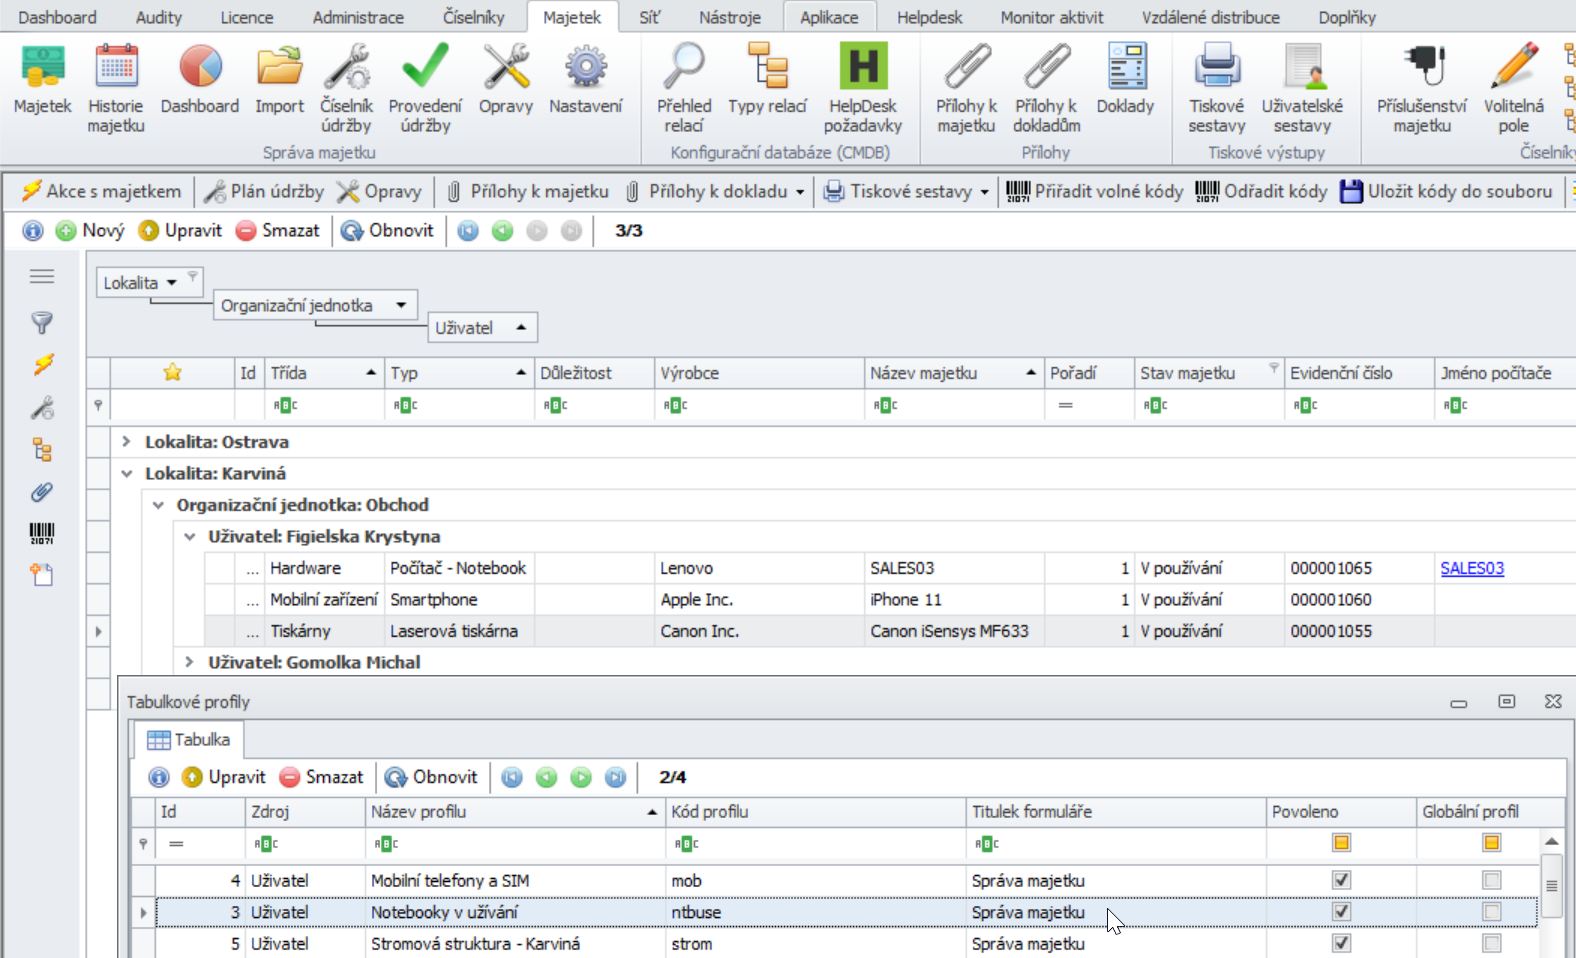Click the funnel filter icon in sidebar
Screen dimensions: 1576x958
(x=42, y=322)
